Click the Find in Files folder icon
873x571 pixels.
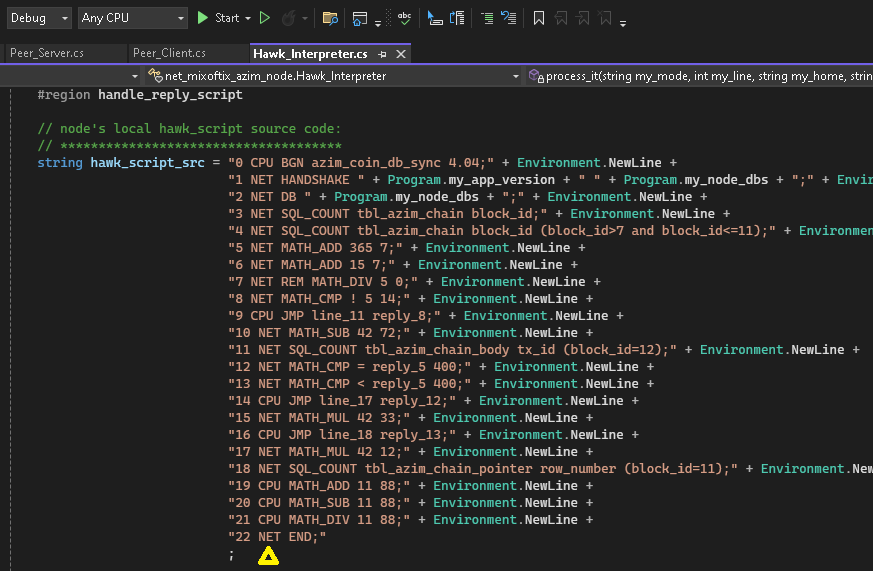point(330,18)
